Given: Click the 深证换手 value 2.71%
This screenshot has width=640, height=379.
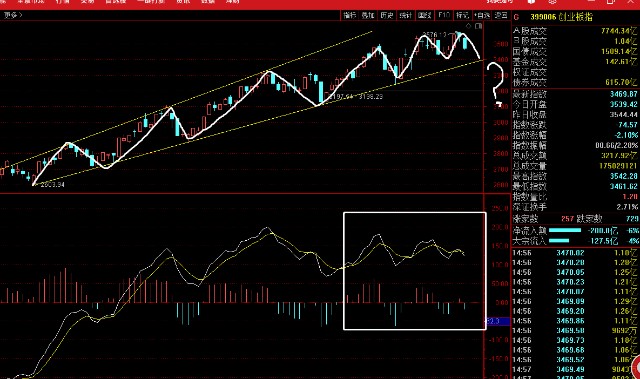Looking at the screenshot, I should [x=628, y=207].
